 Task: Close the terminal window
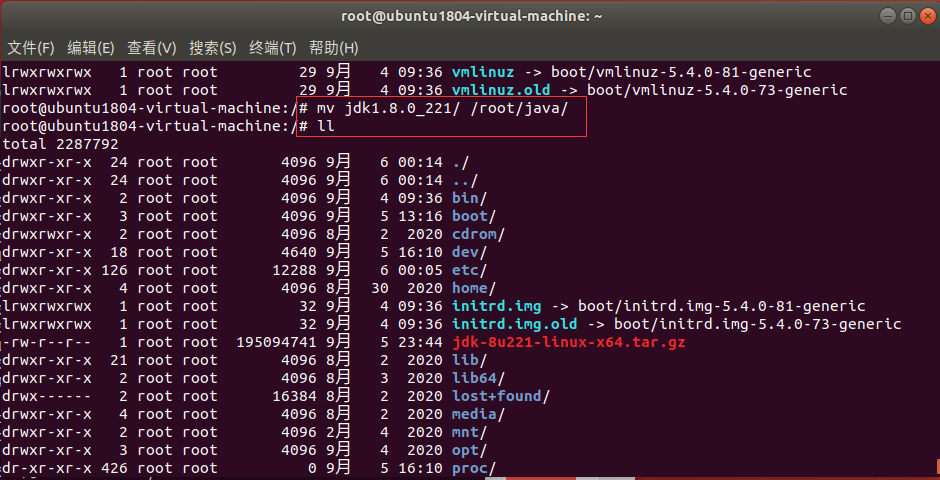point(927,16)
